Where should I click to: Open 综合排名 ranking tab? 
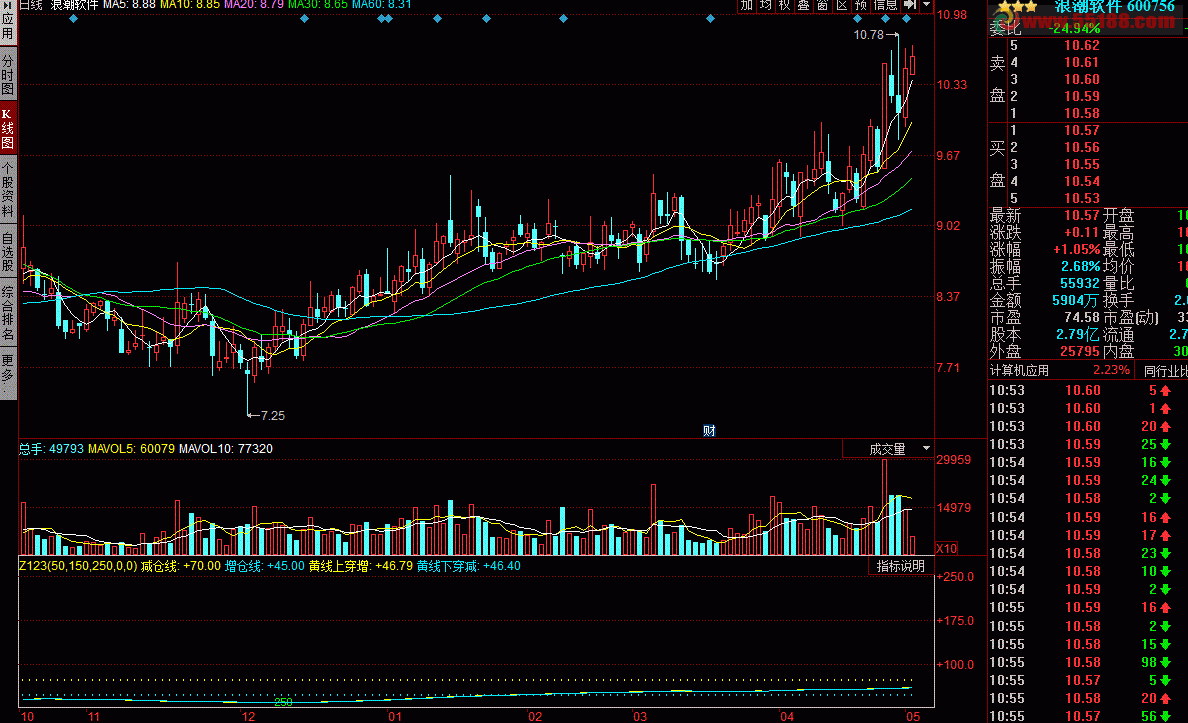click(8, 313)
